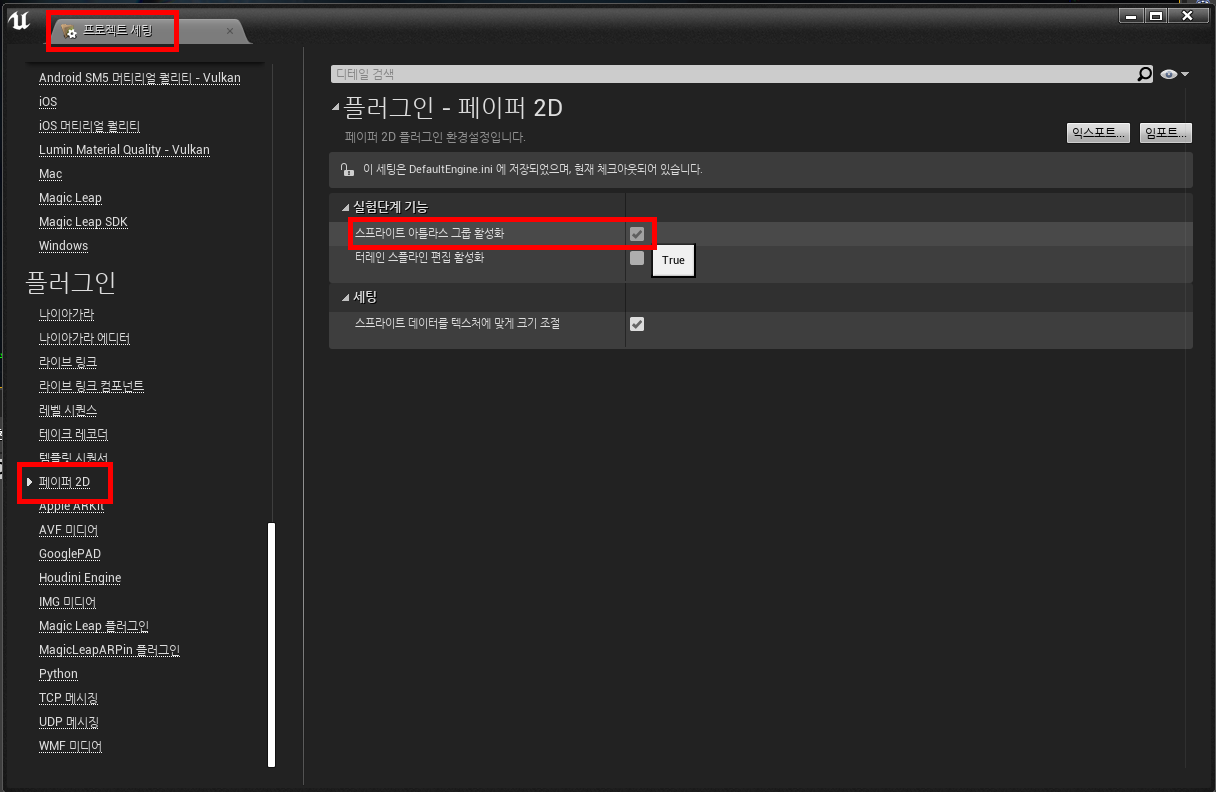Minimize the project settings window

coord(1129,16)
